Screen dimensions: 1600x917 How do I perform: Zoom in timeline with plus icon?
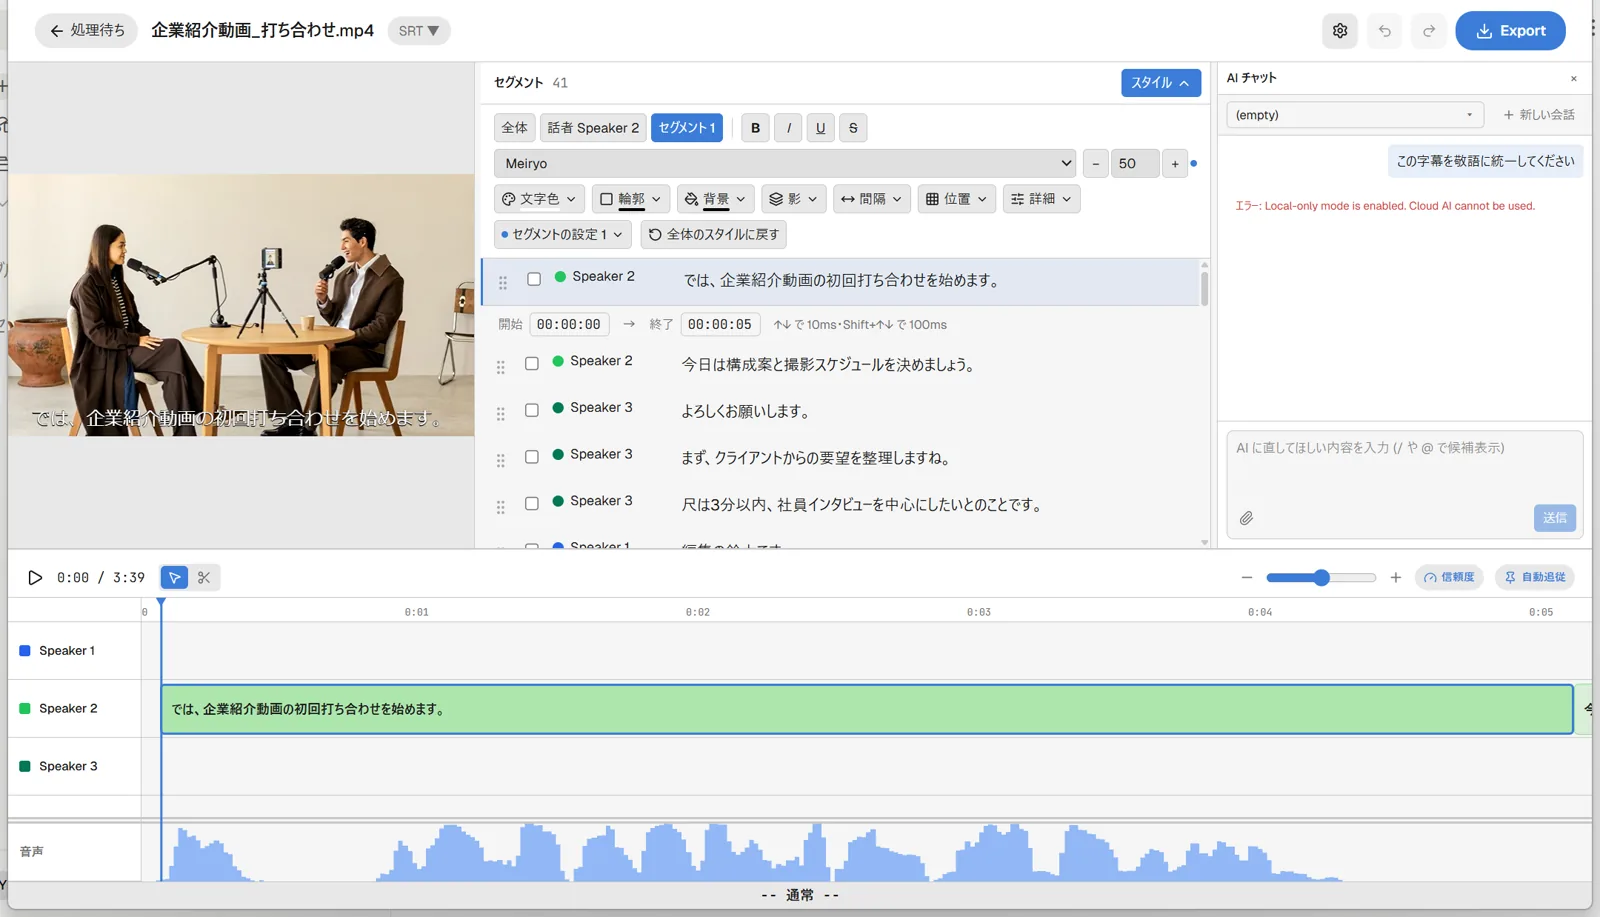point(1396,578)
